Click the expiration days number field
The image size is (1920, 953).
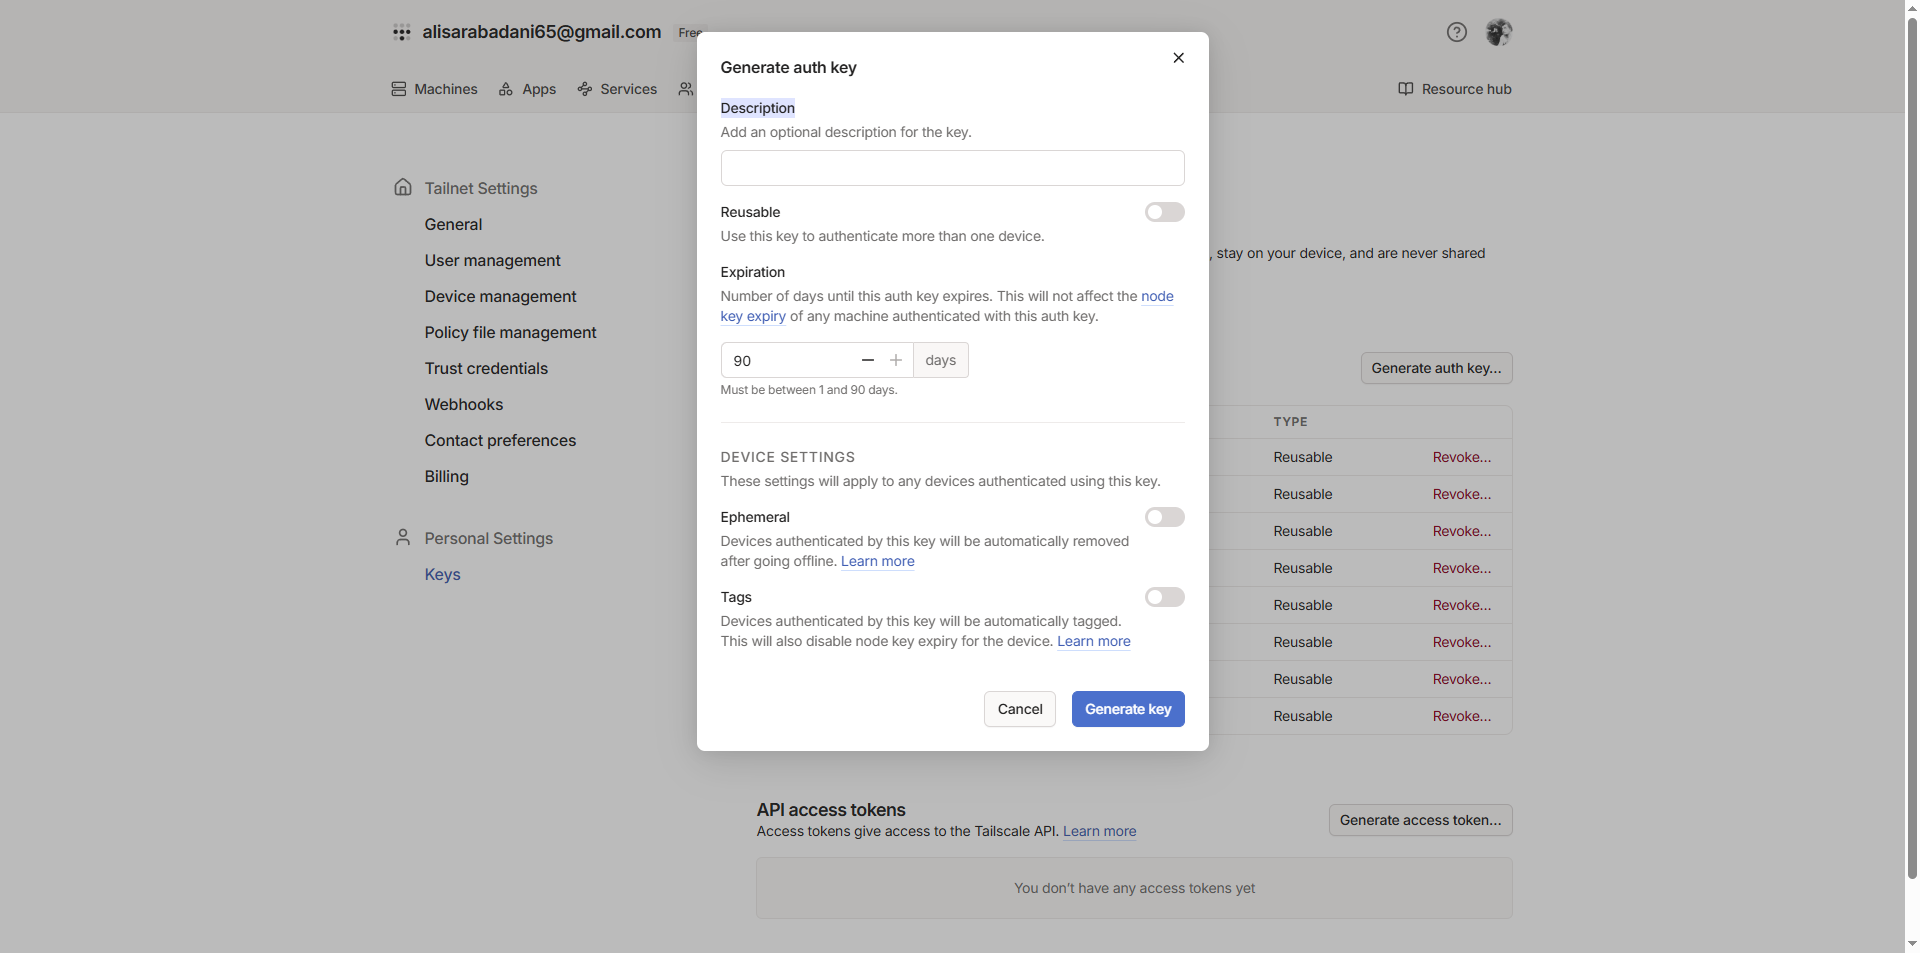790,360
